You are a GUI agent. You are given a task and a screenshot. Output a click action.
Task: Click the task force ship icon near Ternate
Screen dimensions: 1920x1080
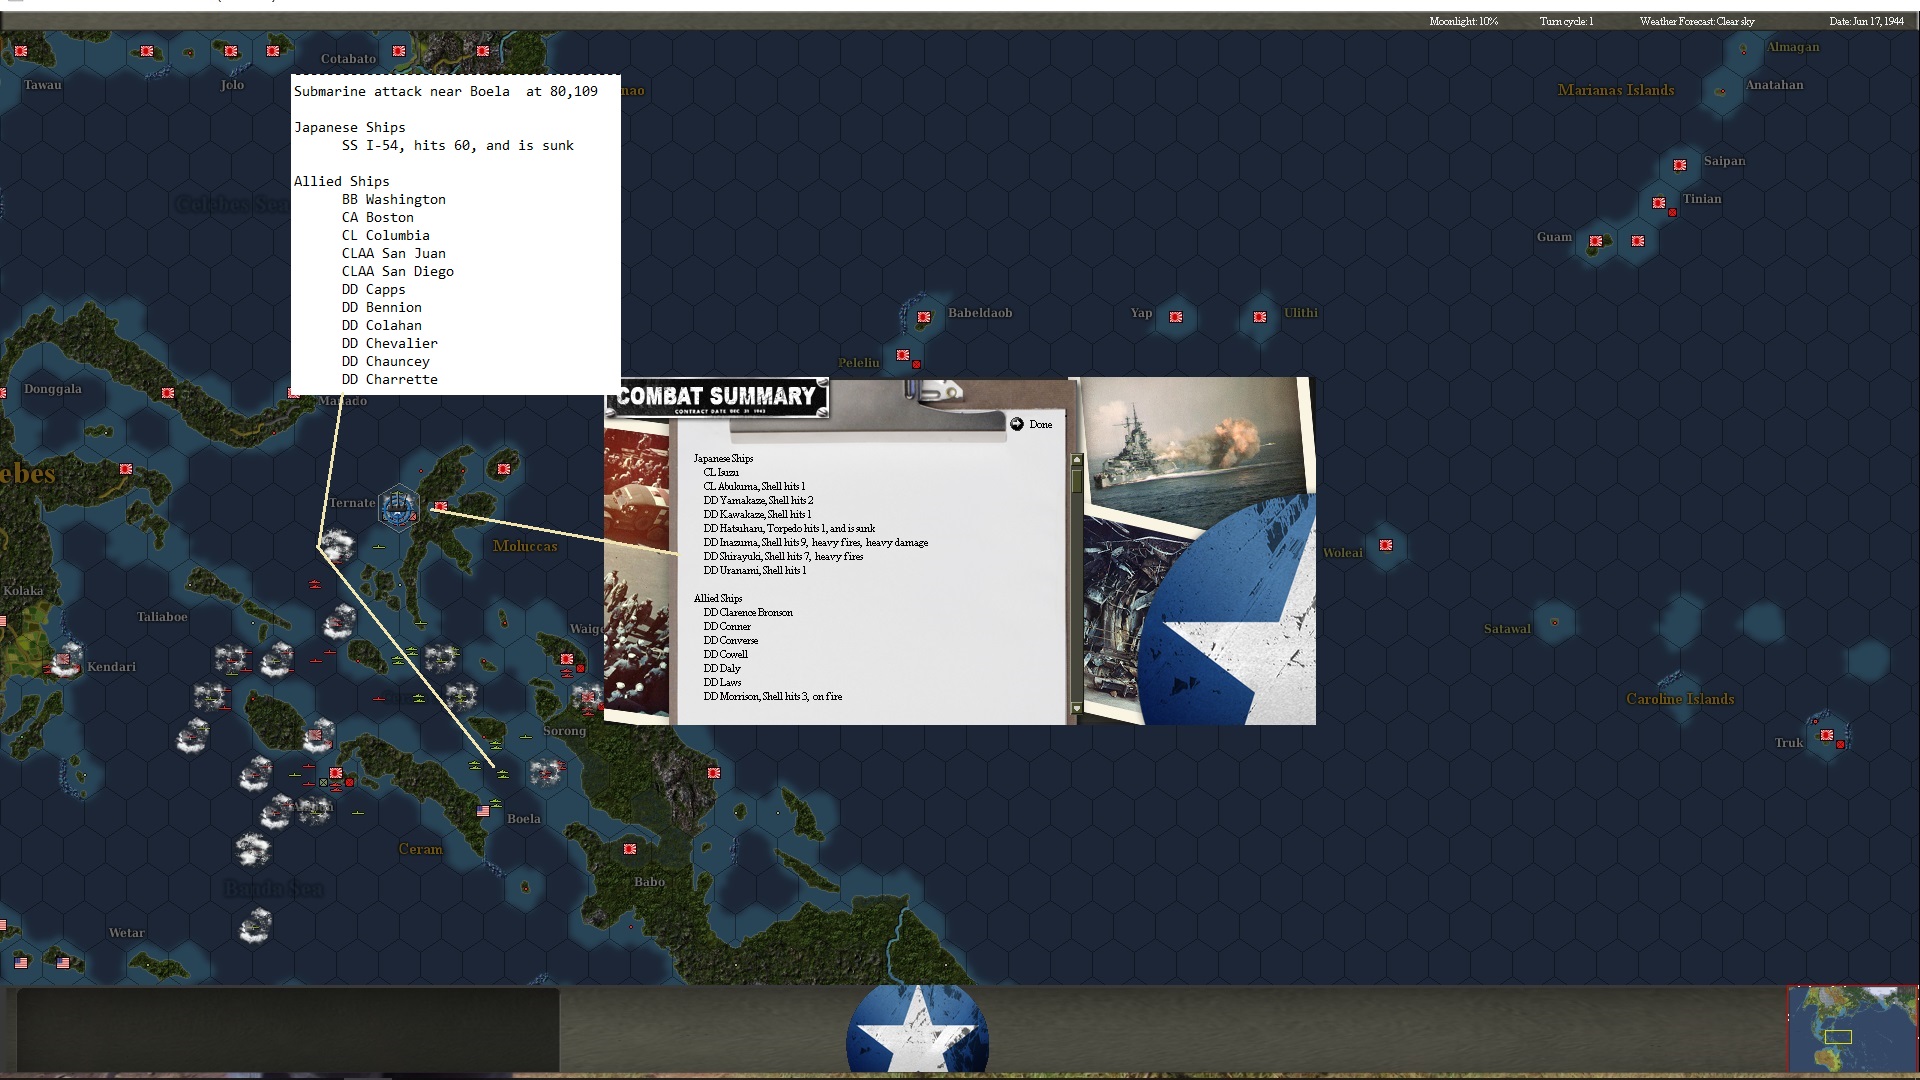click(399, 507)
